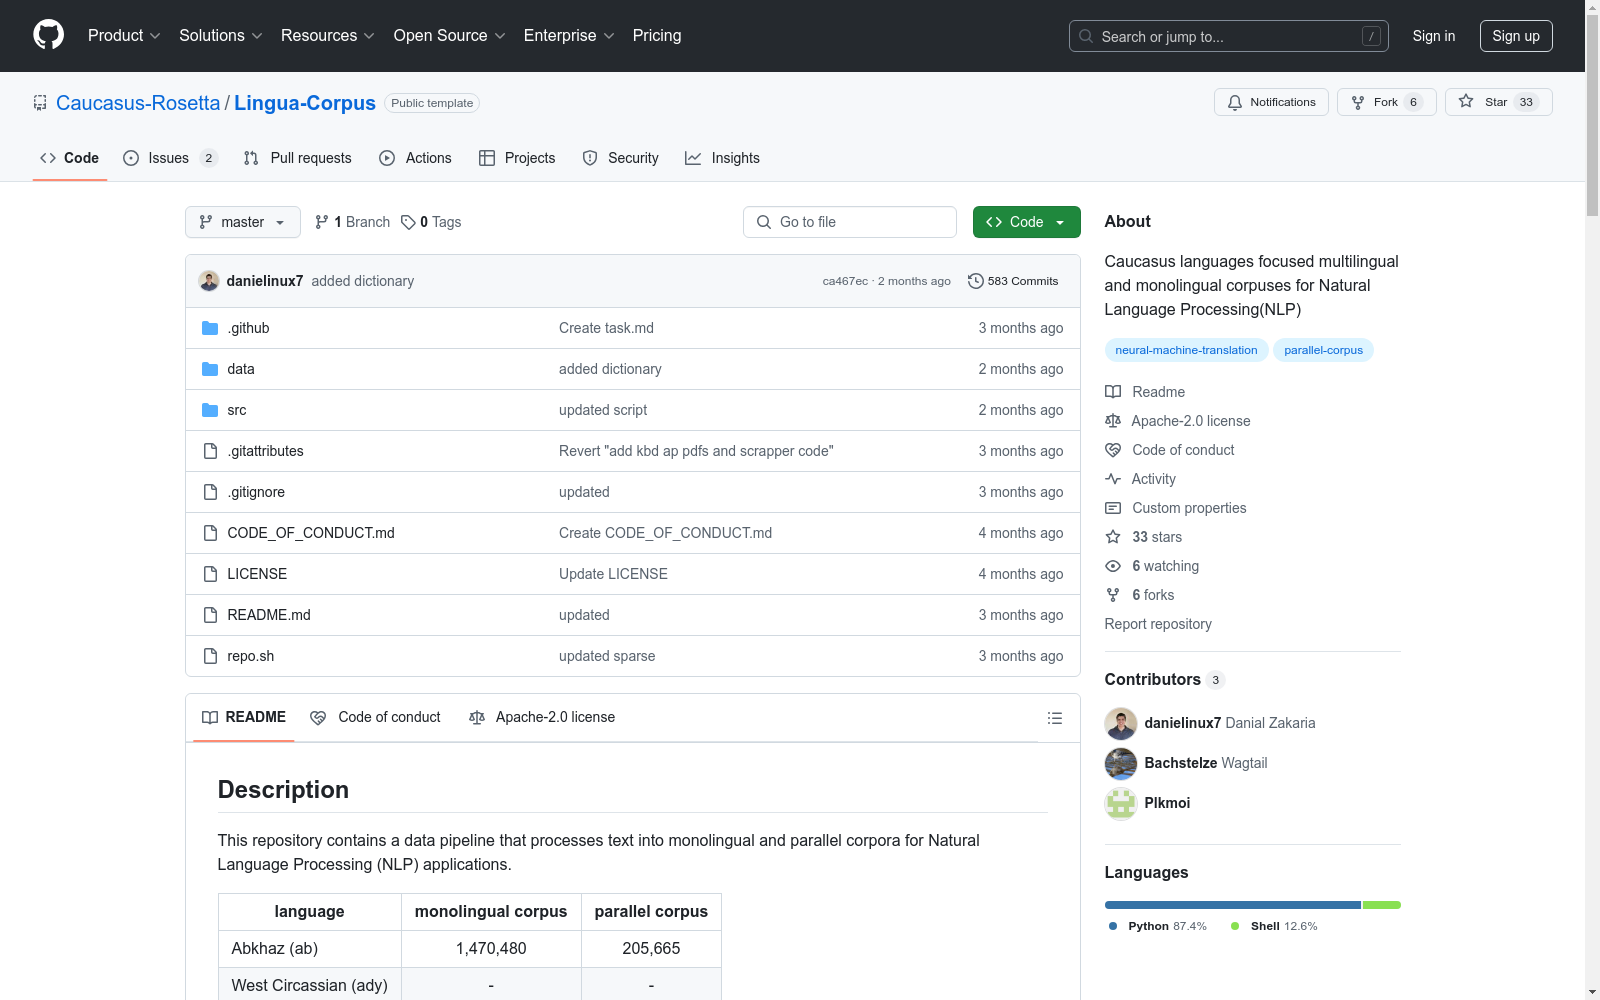Switch to the Issues tab
Viewport: 1600px width, 1000px height.
(x=170, y=158)
